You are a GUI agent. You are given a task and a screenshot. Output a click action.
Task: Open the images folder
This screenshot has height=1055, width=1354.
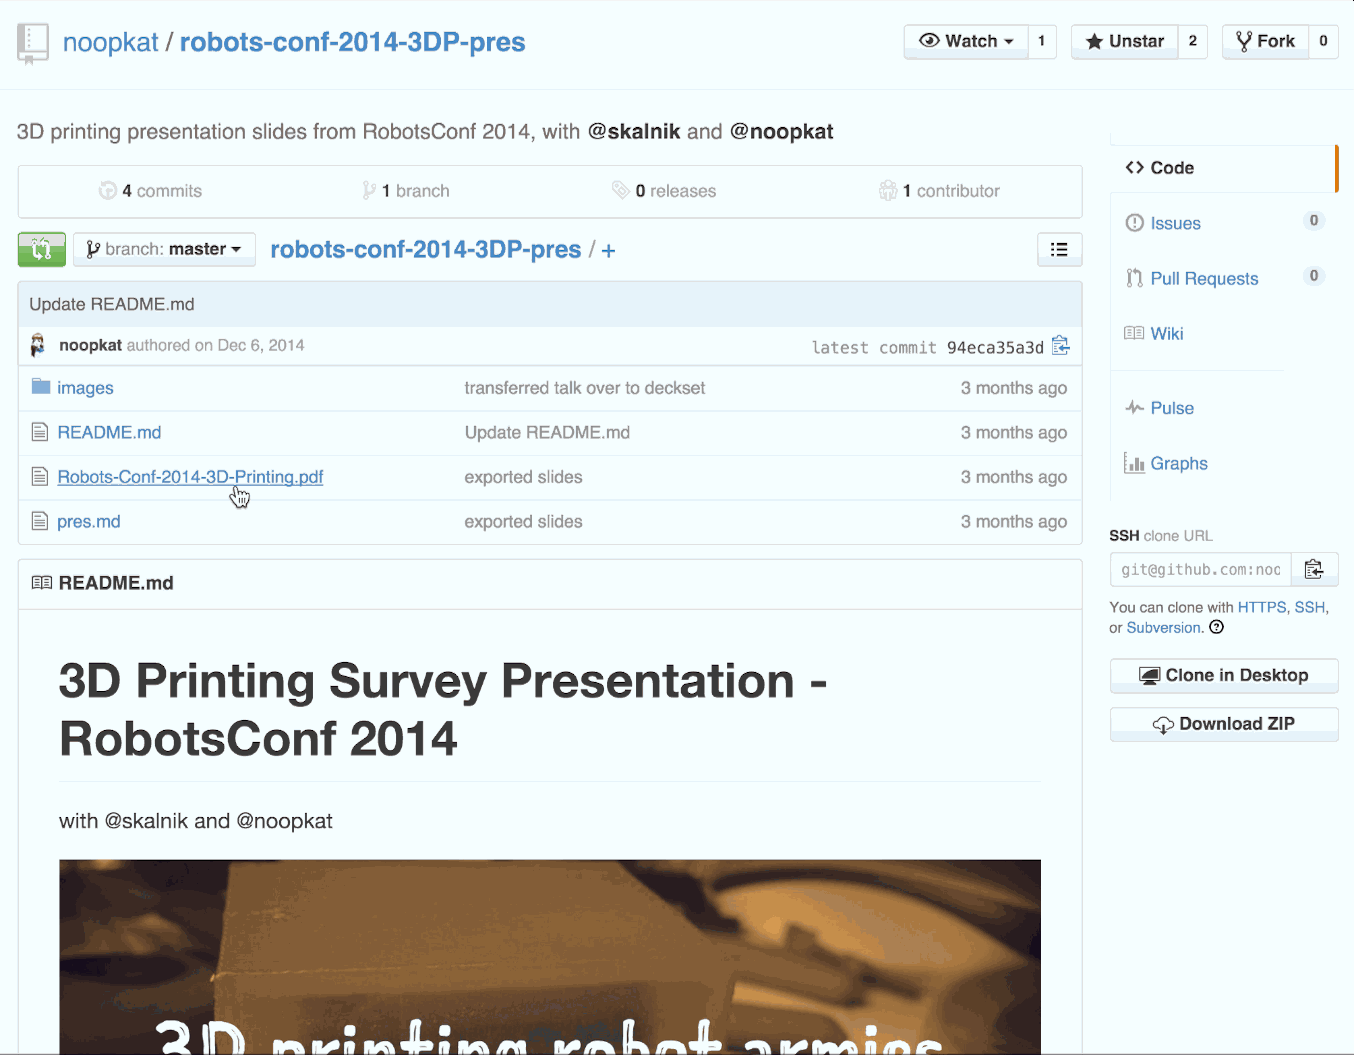(85, 388)
